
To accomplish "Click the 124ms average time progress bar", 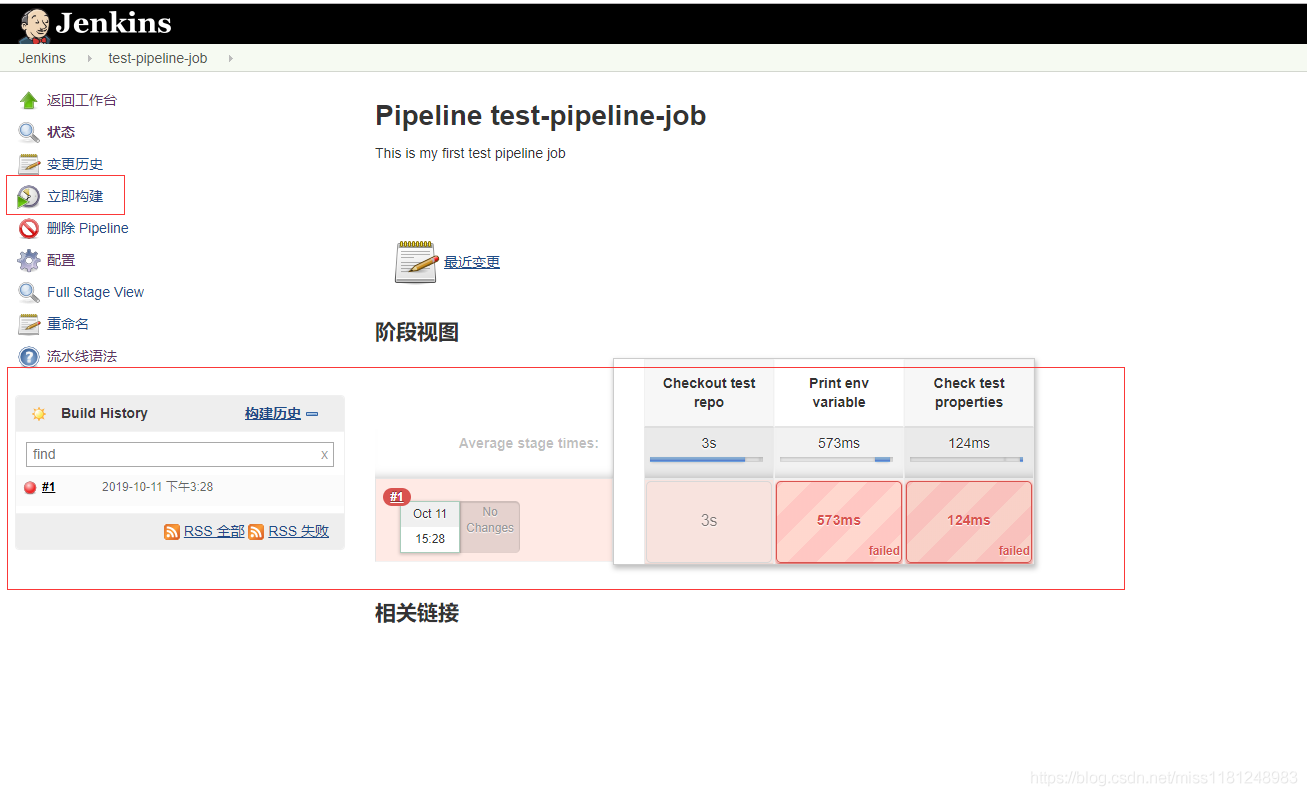I will pos(966,460).
